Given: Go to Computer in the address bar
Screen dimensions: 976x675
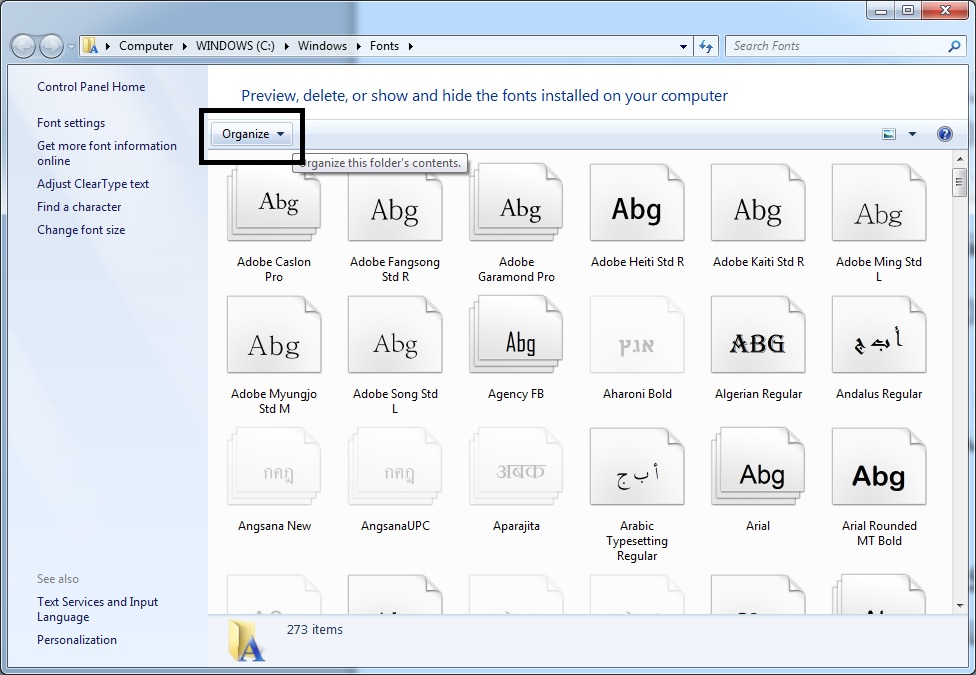Looking at the screenshot, I should coord(146,46).
